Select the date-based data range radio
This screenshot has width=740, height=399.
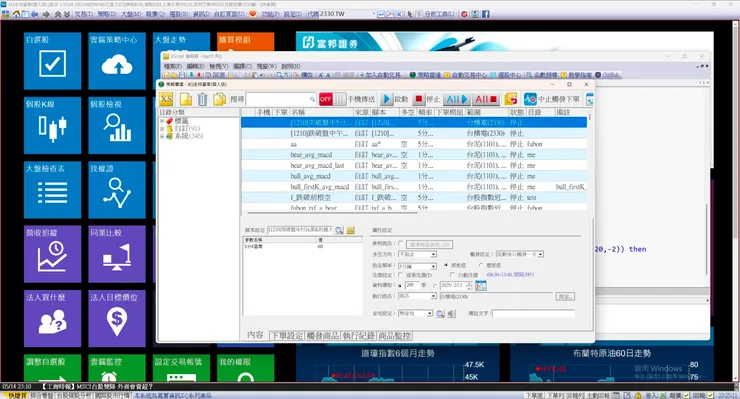coord(435,286)
